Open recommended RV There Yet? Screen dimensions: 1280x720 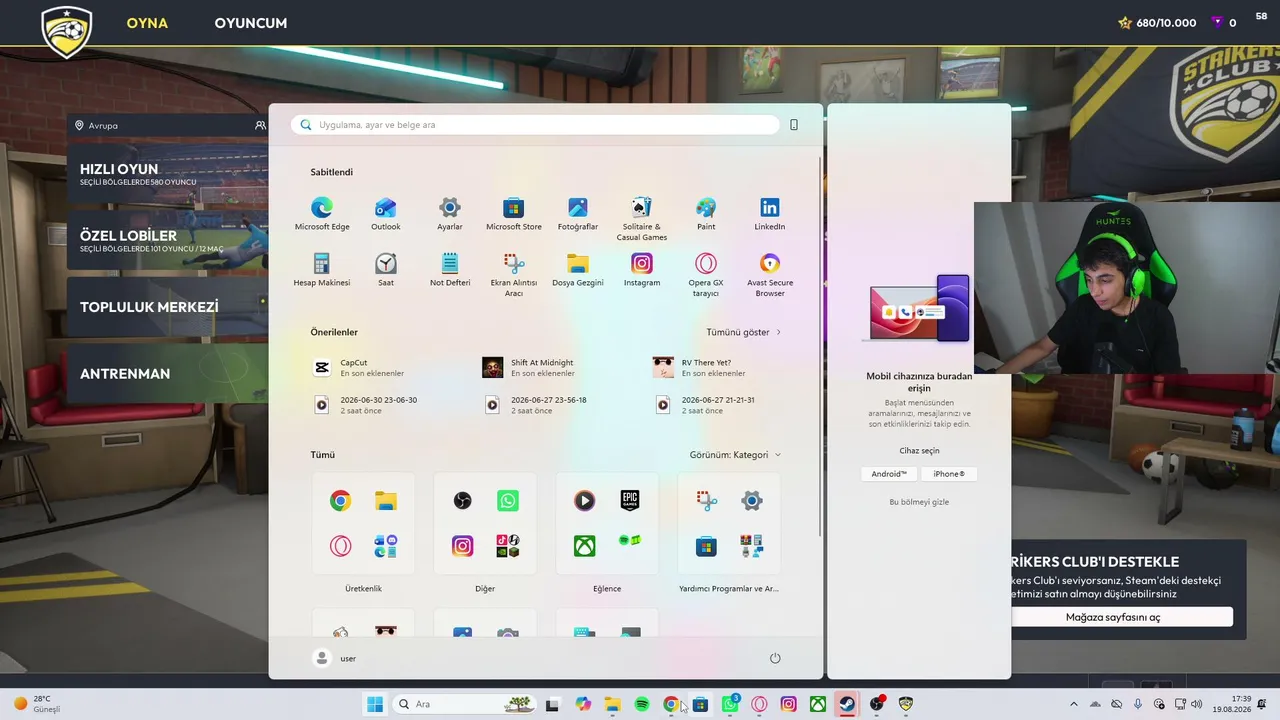click(700, 368)
